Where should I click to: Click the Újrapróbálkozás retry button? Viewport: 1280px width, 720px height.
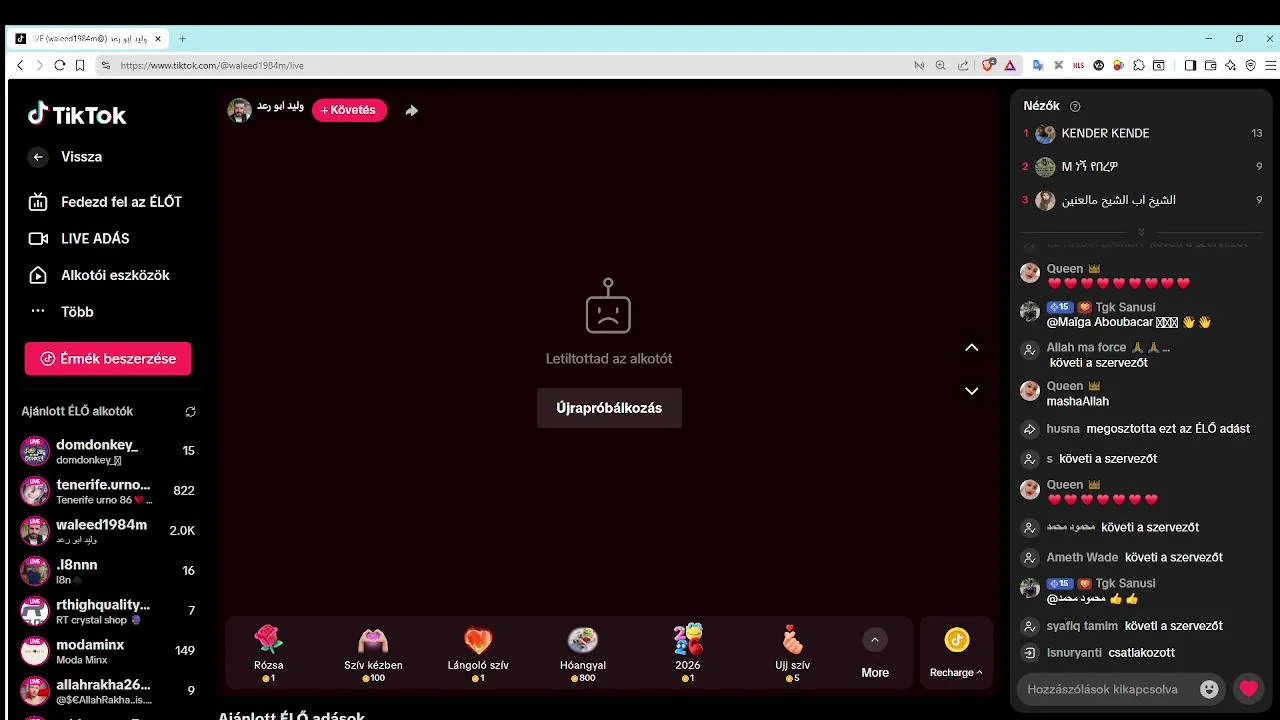point(609,408)
